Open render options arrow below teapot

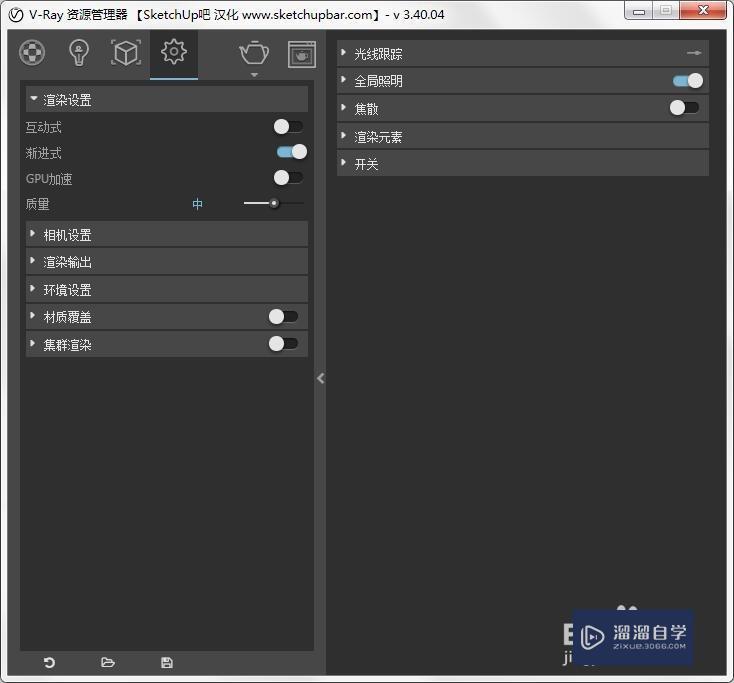click(x=254, y=75)
